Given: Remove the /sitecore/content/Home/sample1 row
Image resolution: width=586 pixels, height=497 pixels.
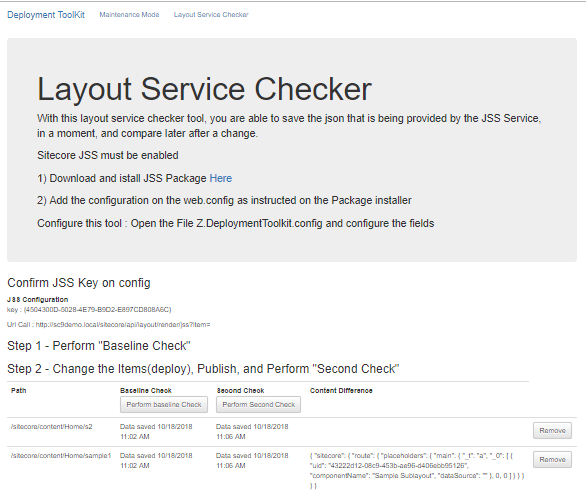Looking at the screenshot, I should tap(552, 459).
